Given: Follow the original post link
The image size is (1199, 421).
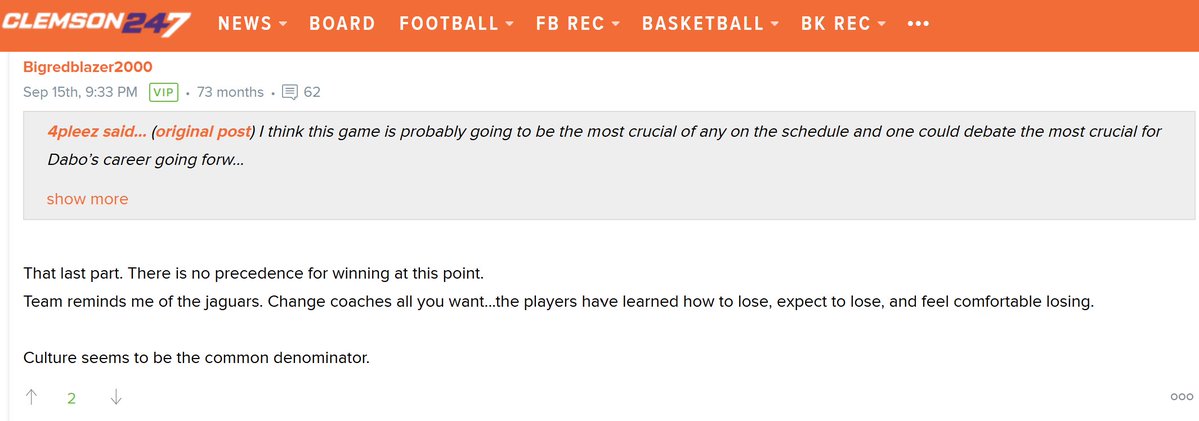Looking at the screenshot, I should [205, 132].
